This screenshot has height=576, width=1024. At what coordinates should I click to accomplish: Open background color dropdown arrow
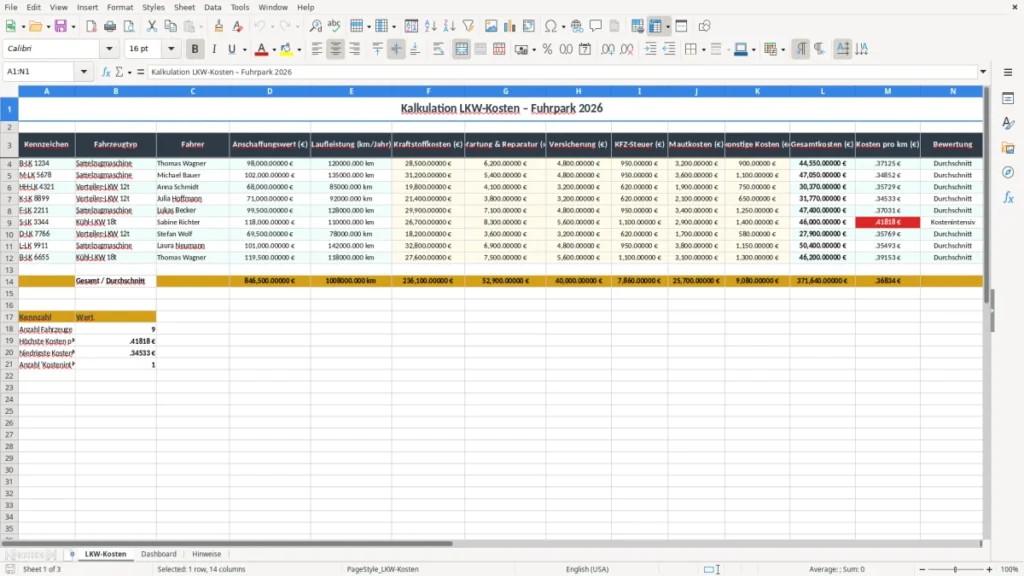tap(299, 49)
